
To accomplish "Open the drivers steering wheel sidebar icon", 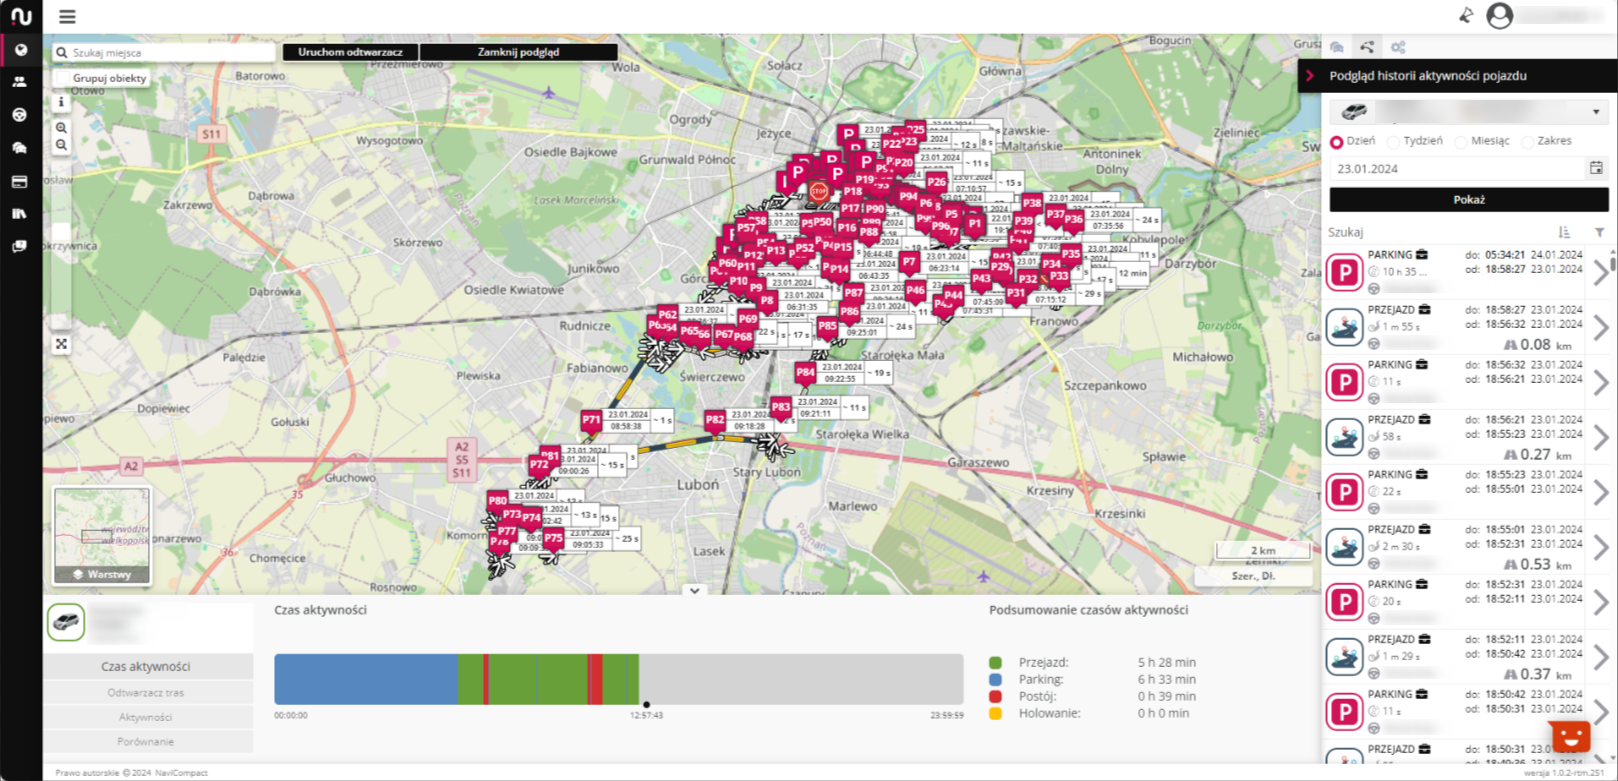I will (x=19, y=115).
